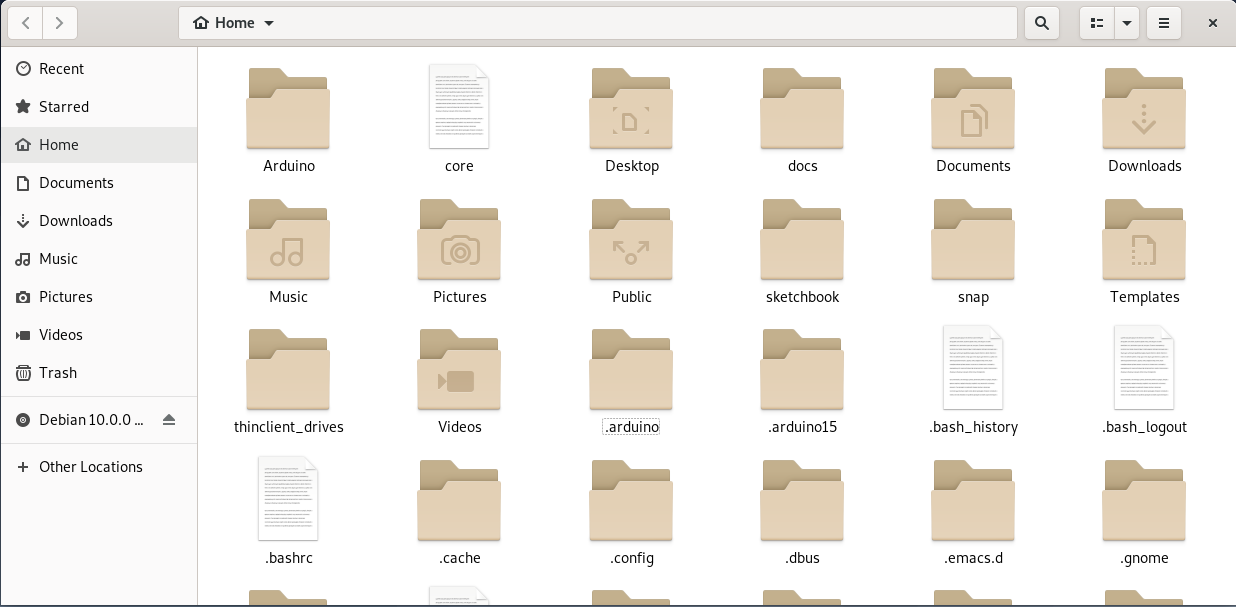
Task: Select the core file icon
Action: coord(459,106)
